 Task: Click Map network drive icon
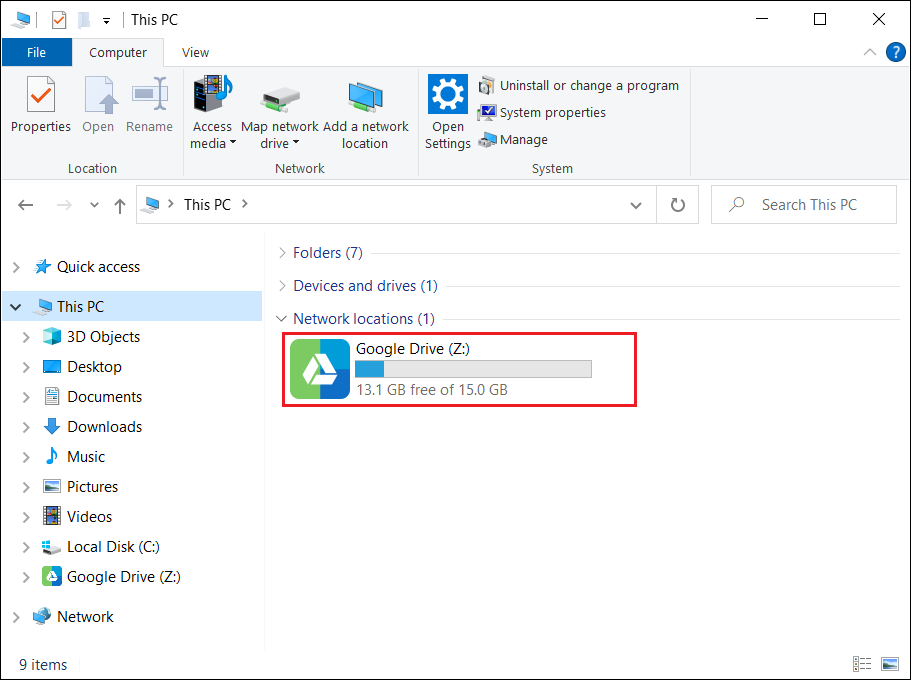tap(280, 98)
